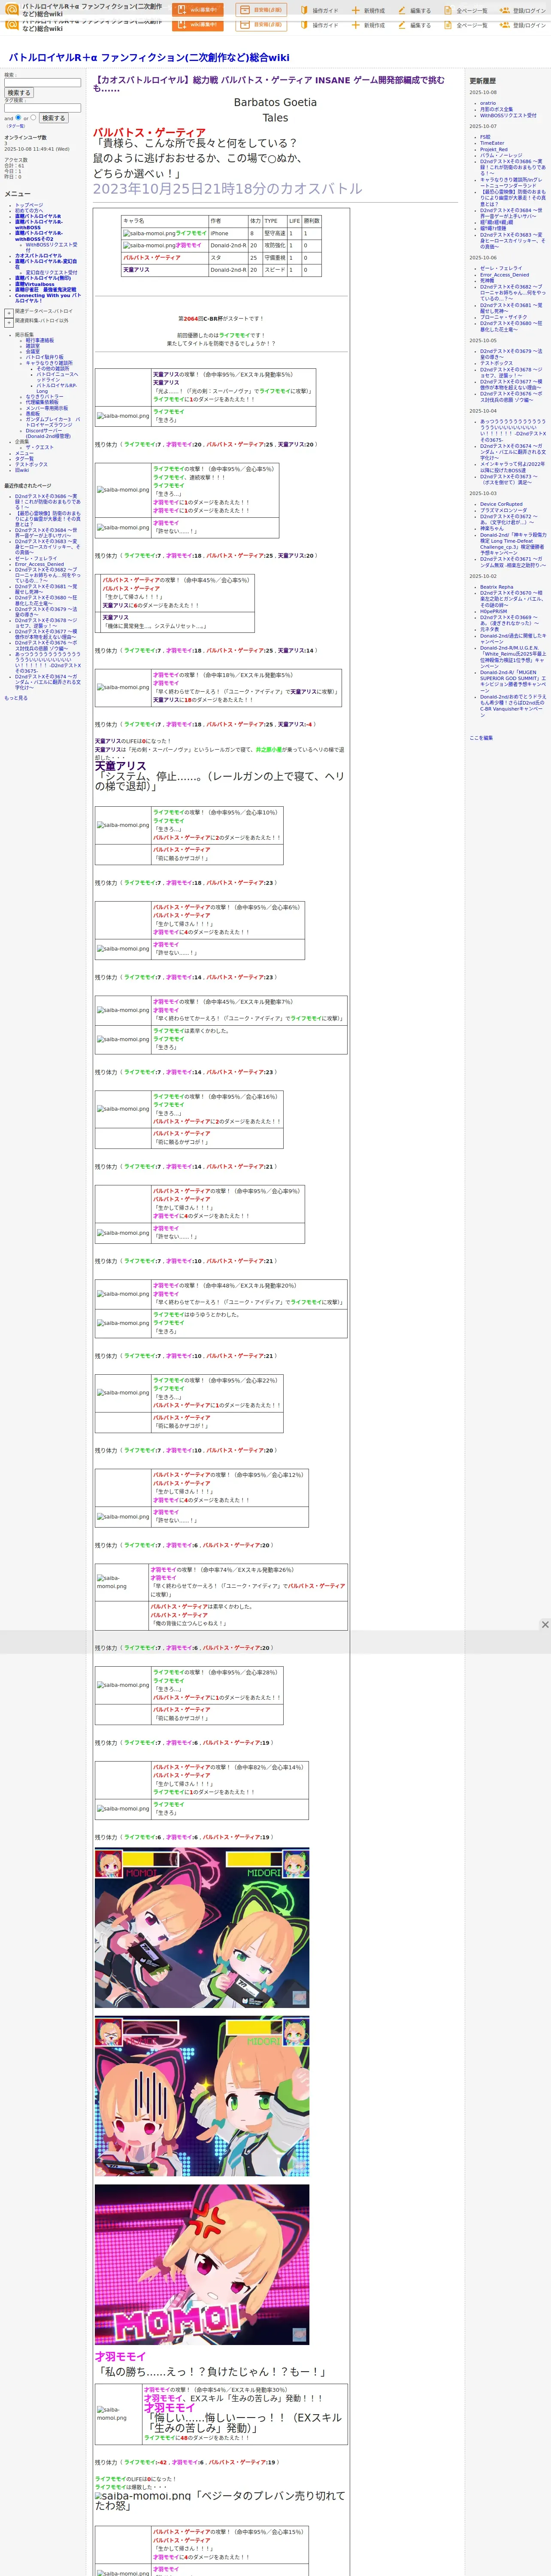Open 直轄@雀荘 最強雀鬼決定戦 link
This screenshot has width=551, height=2576.
tap(45, 290)
